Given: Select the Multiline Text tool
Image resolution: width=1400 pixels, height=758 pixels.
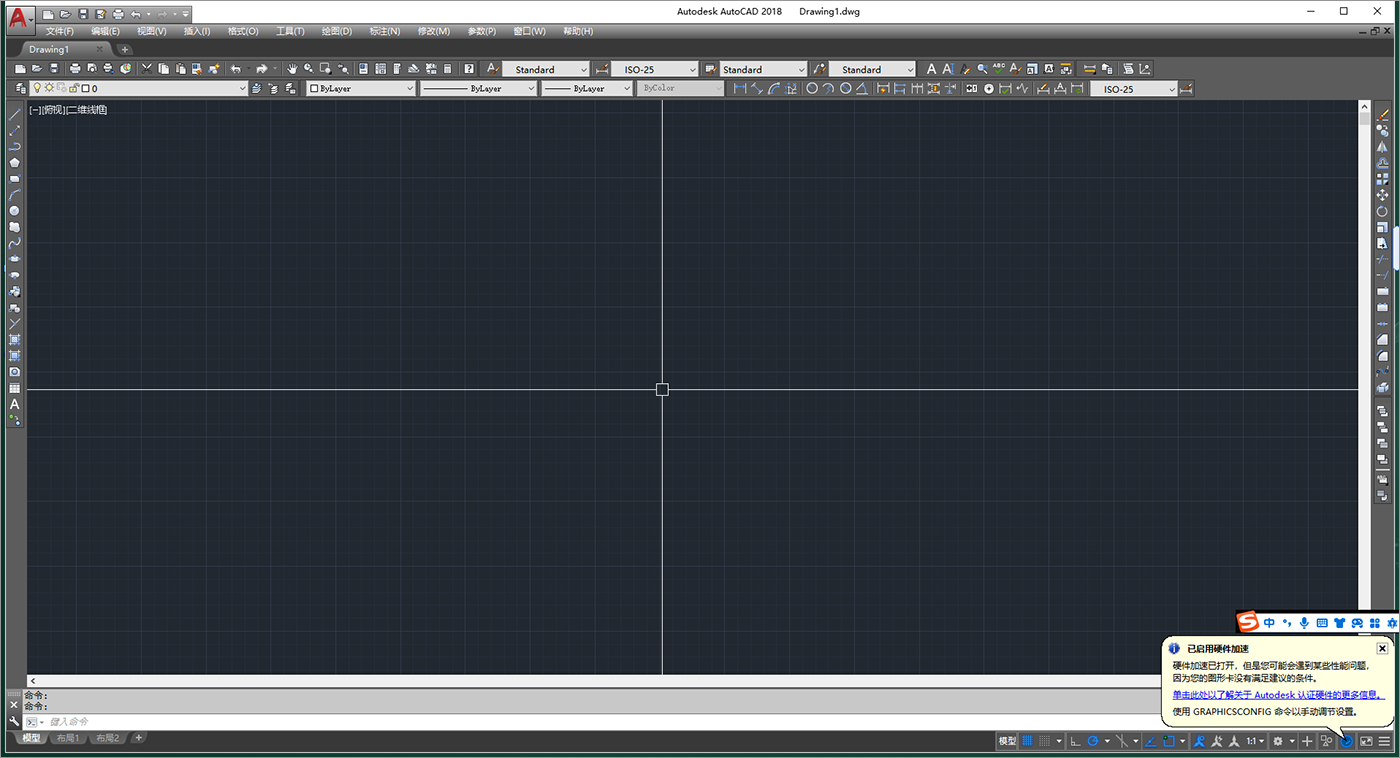Looking at the screenshot, I should (x=14, y=404).
